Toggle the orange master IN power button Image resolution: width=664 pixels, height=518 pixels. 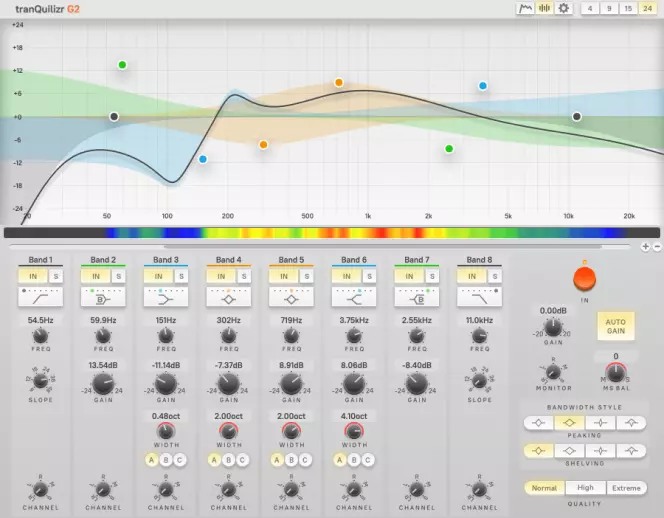click(584, 280)
